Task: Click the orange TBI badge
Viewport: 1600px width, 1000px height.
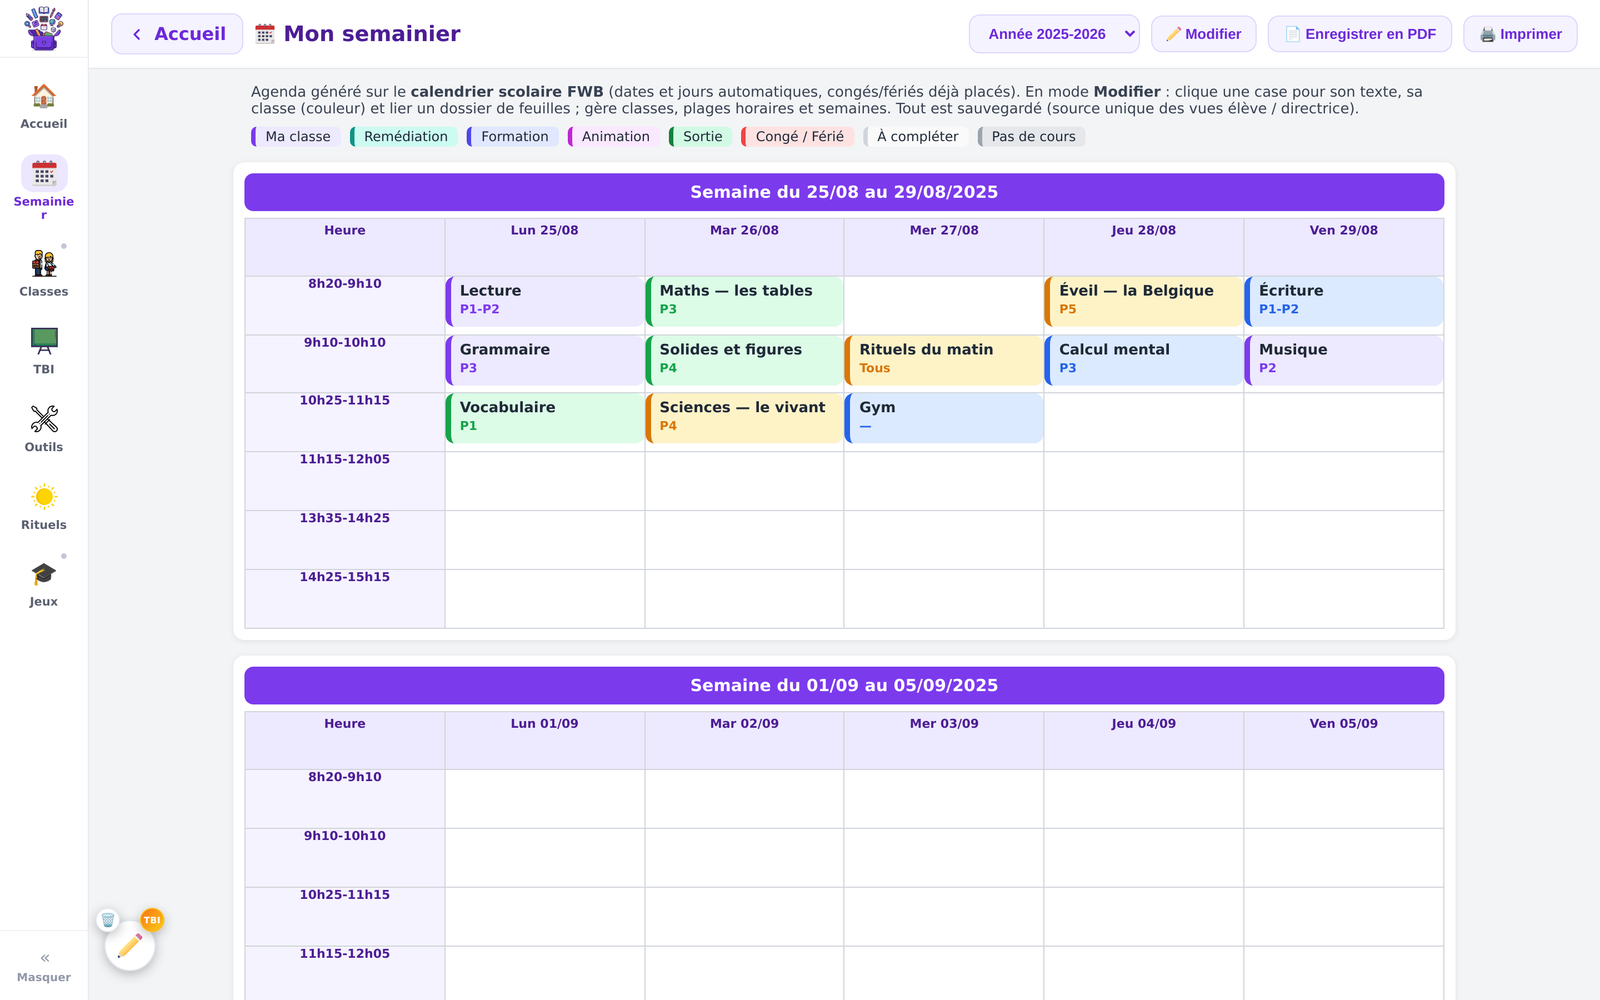Action: pyautogui.click(x=152, y=920)
